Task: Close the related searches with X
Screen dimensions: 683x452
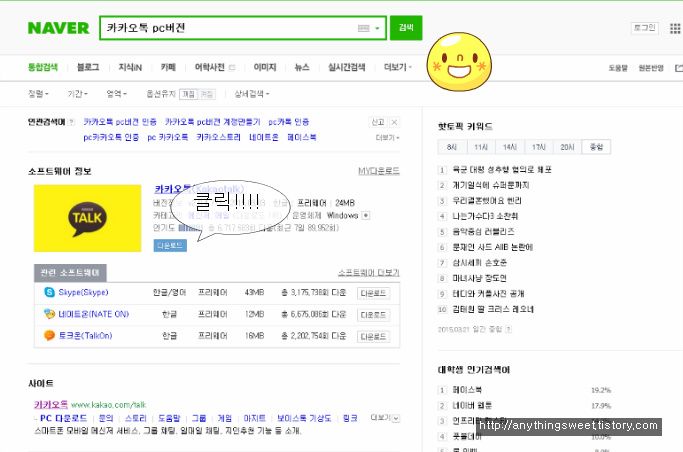Action: coord(394,122)
